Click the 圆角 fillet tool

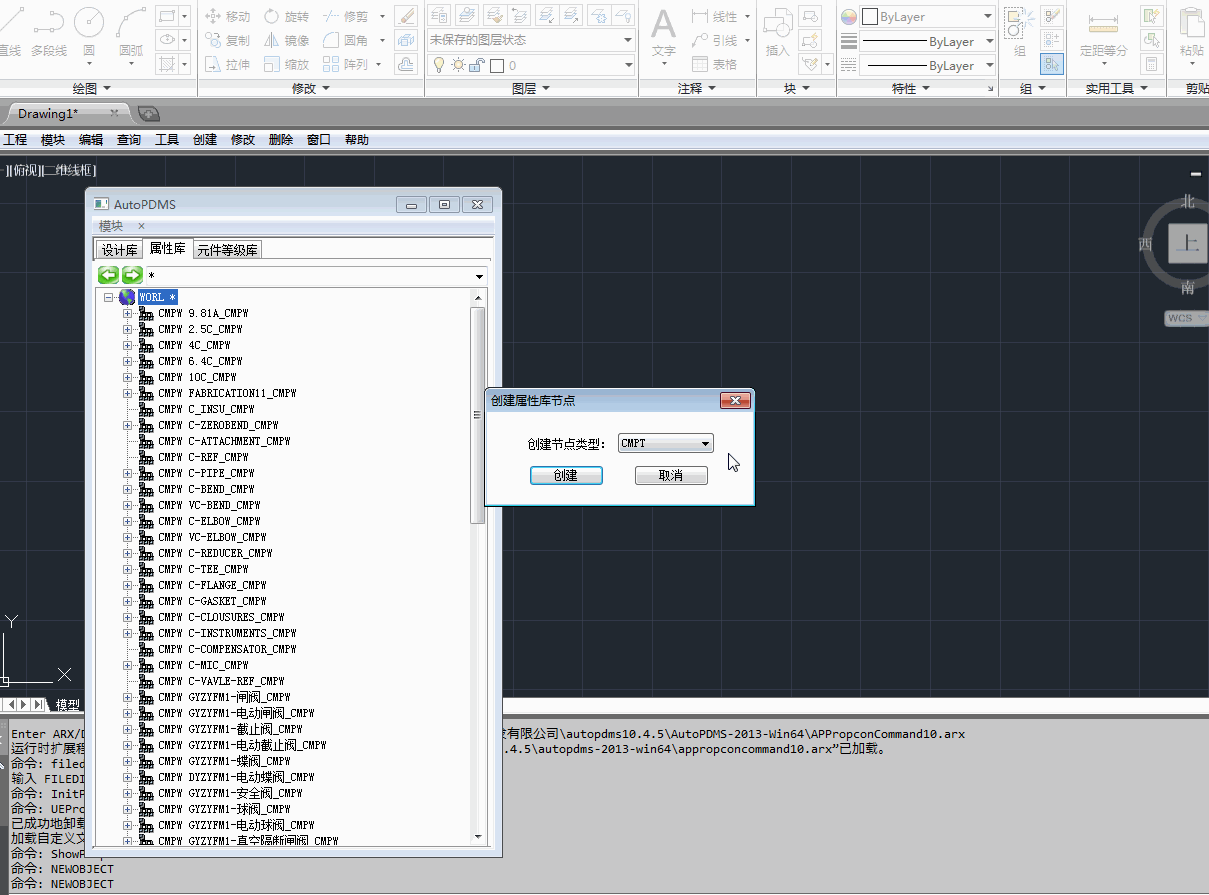point(345,41)
